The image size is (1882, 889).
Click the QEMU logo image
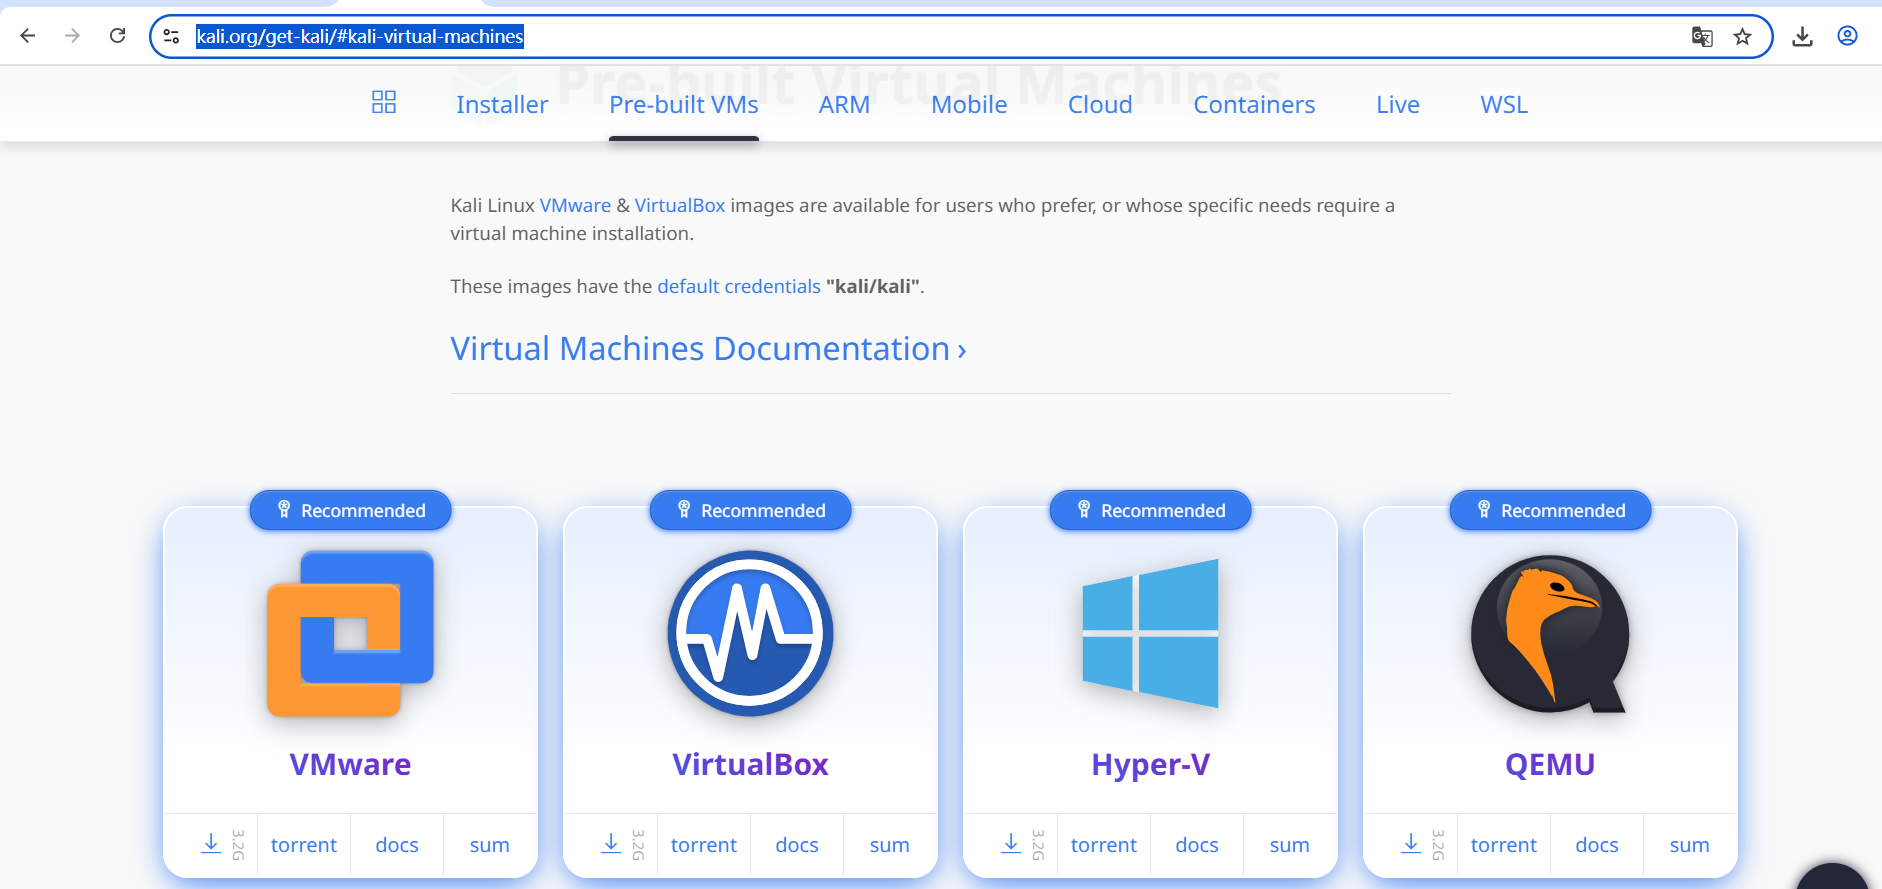click(x=1550, y=634)
